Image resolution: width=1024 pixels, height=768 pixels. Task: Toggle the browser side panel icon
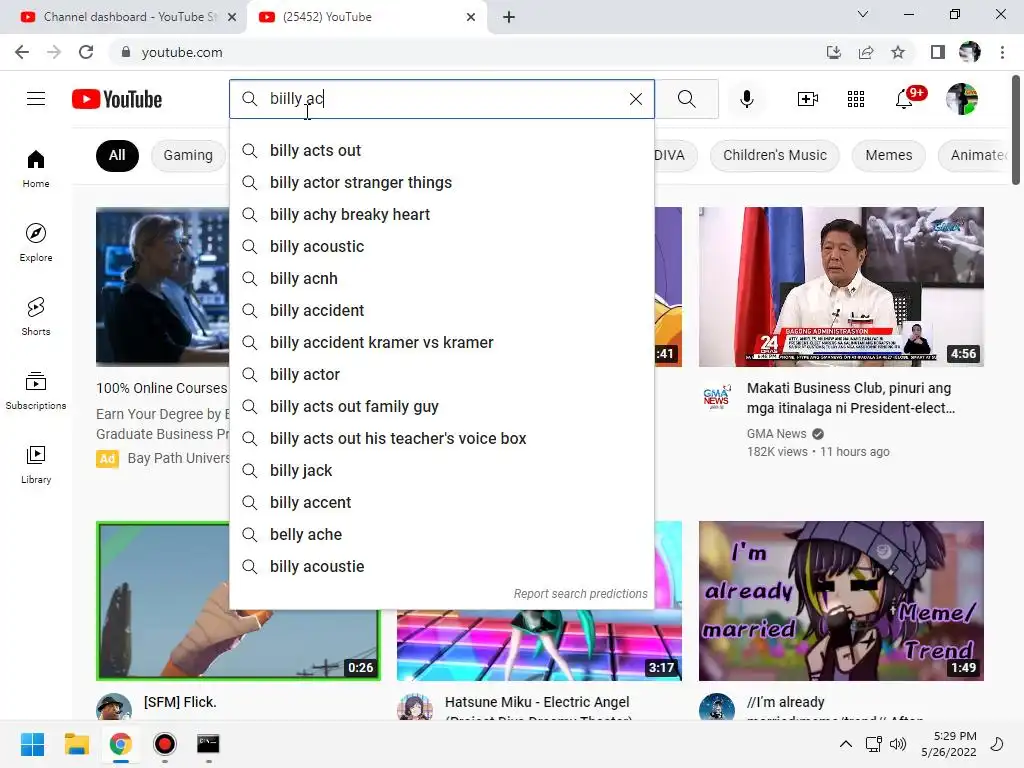click(938, 52)
